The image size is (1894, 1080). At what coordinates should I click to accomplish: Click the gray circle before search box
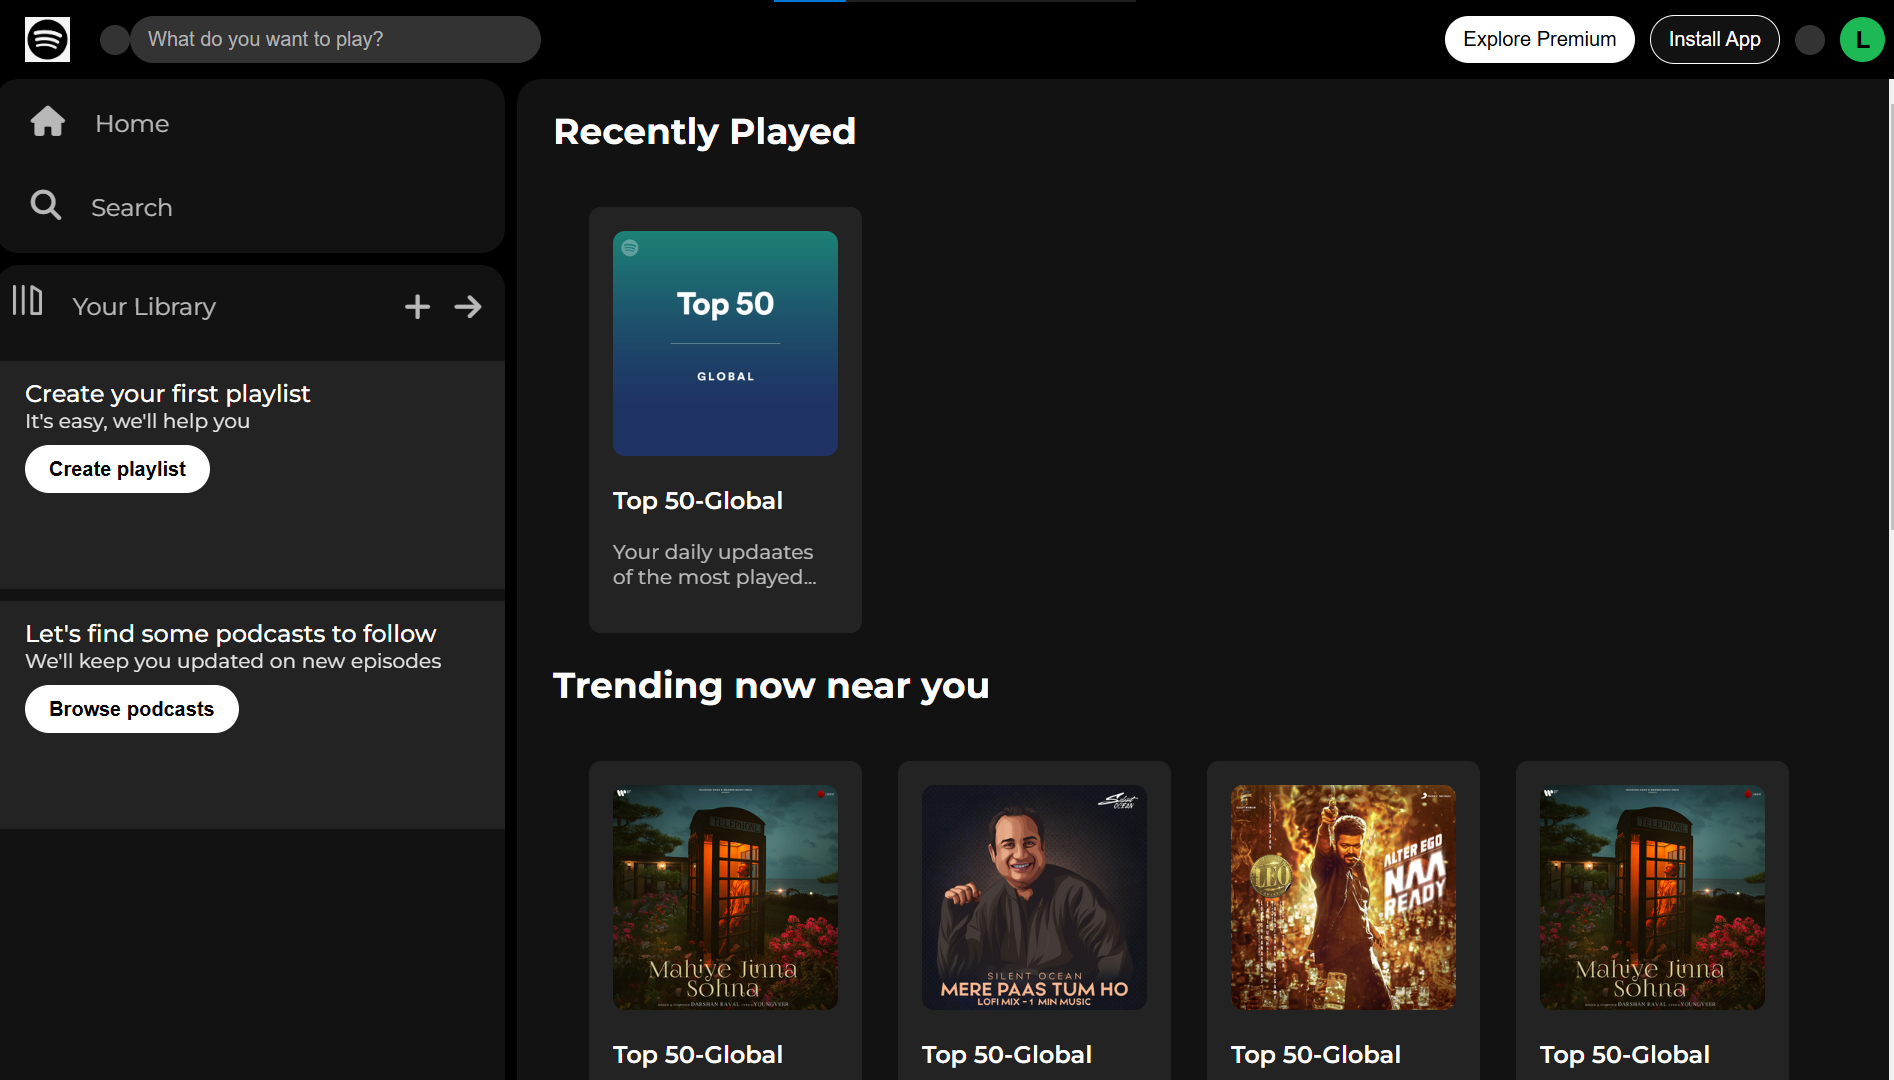(x=115, y=40)
